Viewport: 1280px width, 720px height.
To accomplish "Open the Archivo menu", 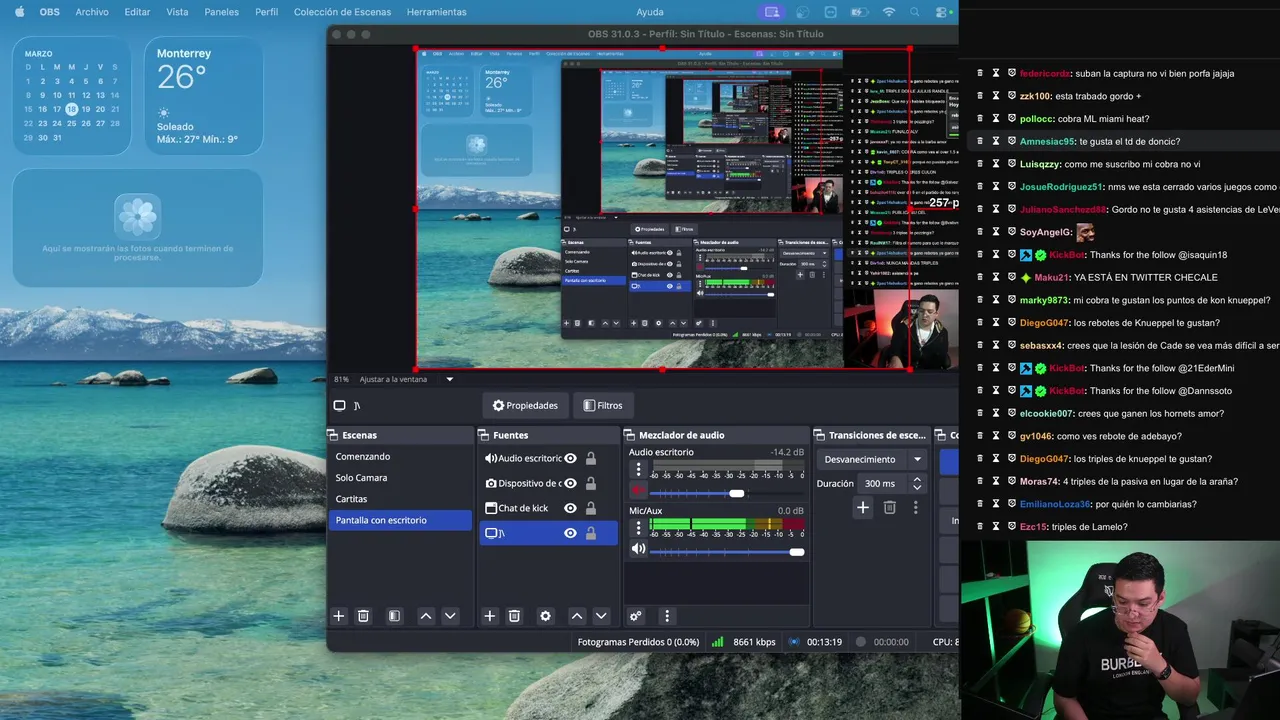I will 92,12.
